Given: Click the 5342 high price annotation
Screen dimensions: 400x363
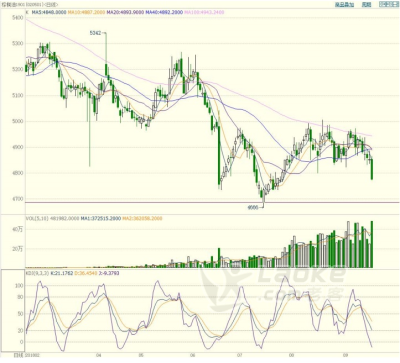Looking at the screenshot, I should [95, 33].
